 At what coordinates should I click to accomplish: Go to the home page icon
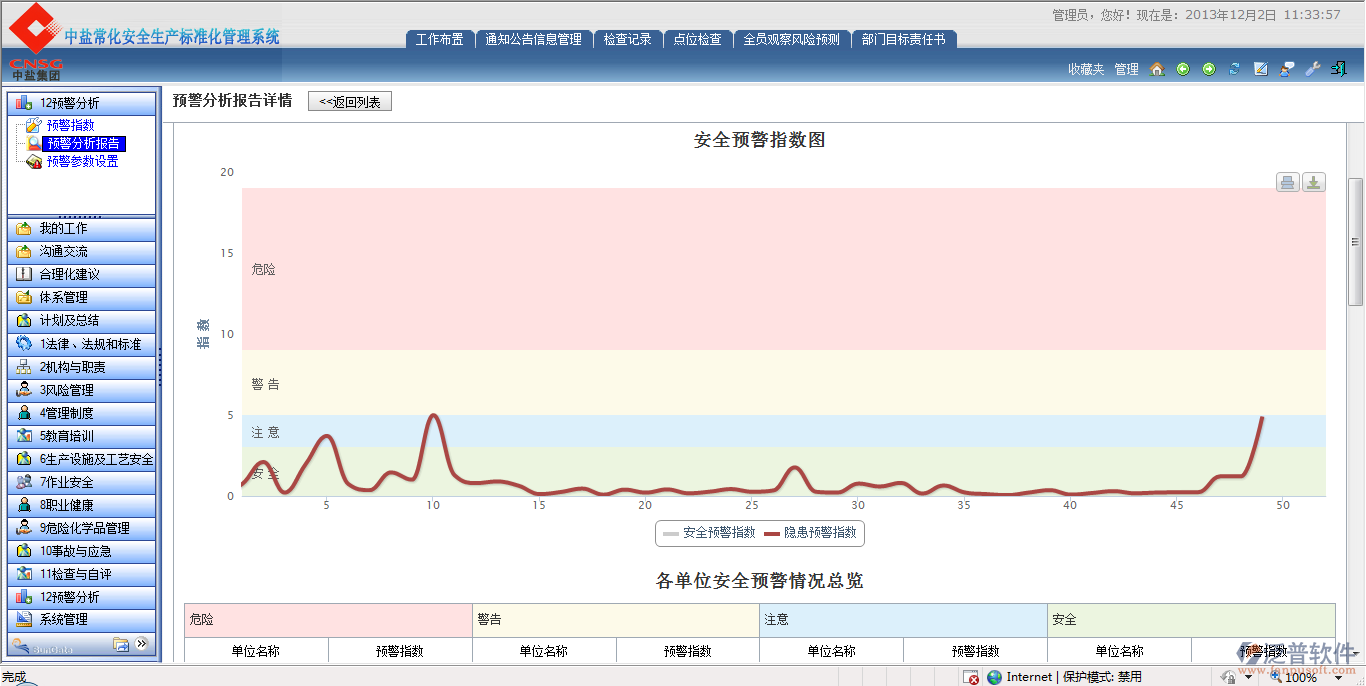1157,69
